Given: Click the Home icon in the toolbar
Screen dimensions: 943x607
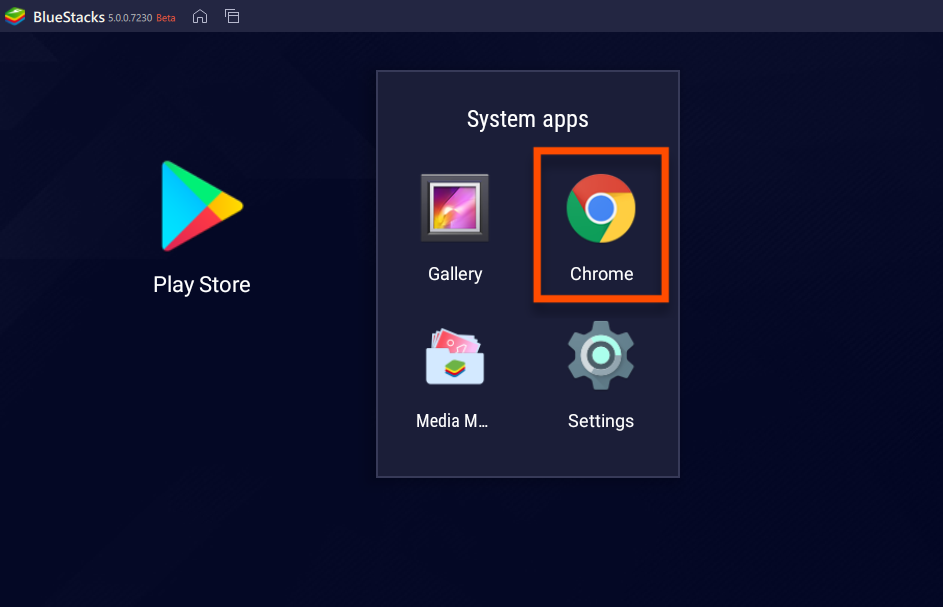Looking at the screenshot, I should [x=199, y=17].
